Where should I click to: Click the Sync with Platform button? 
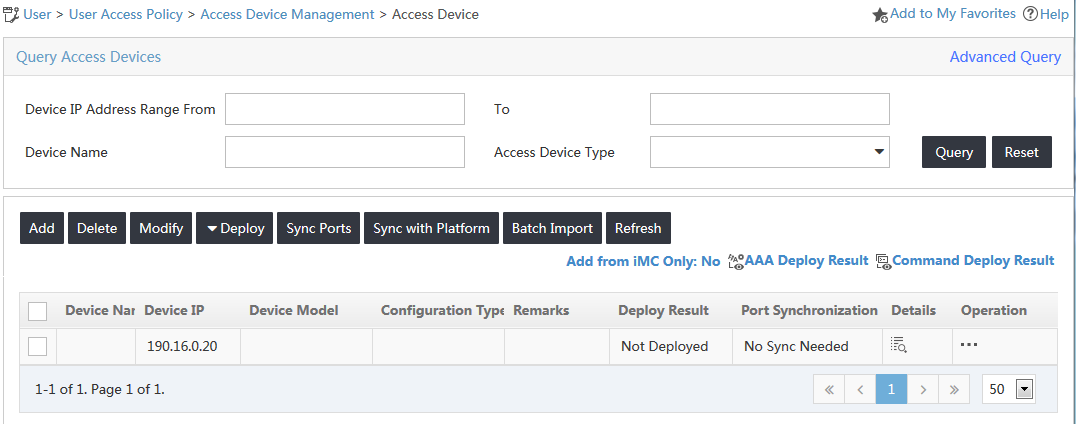tap(432, 228)
